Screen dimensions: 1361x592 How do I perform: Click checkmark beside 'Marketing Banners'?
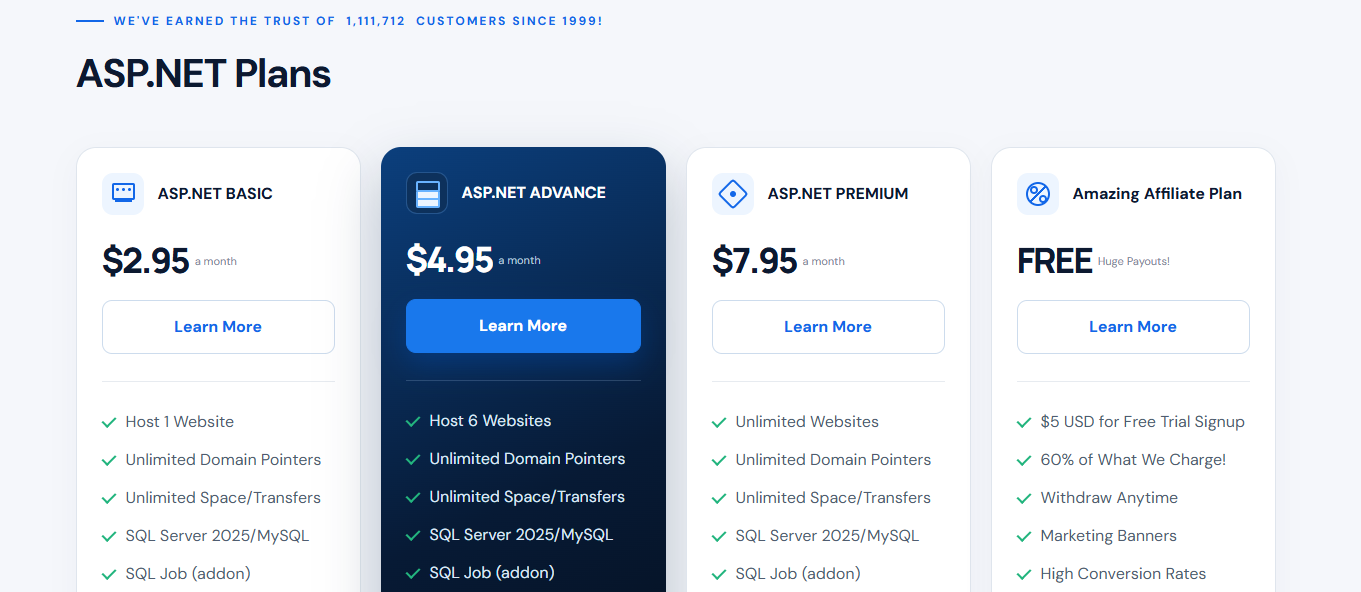pos(1024,537)
